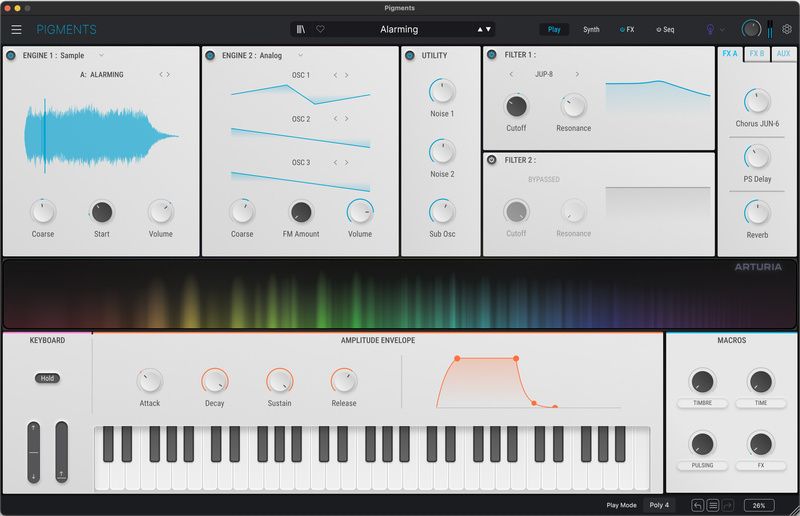Select previous OSC 1 waveform

335,75
